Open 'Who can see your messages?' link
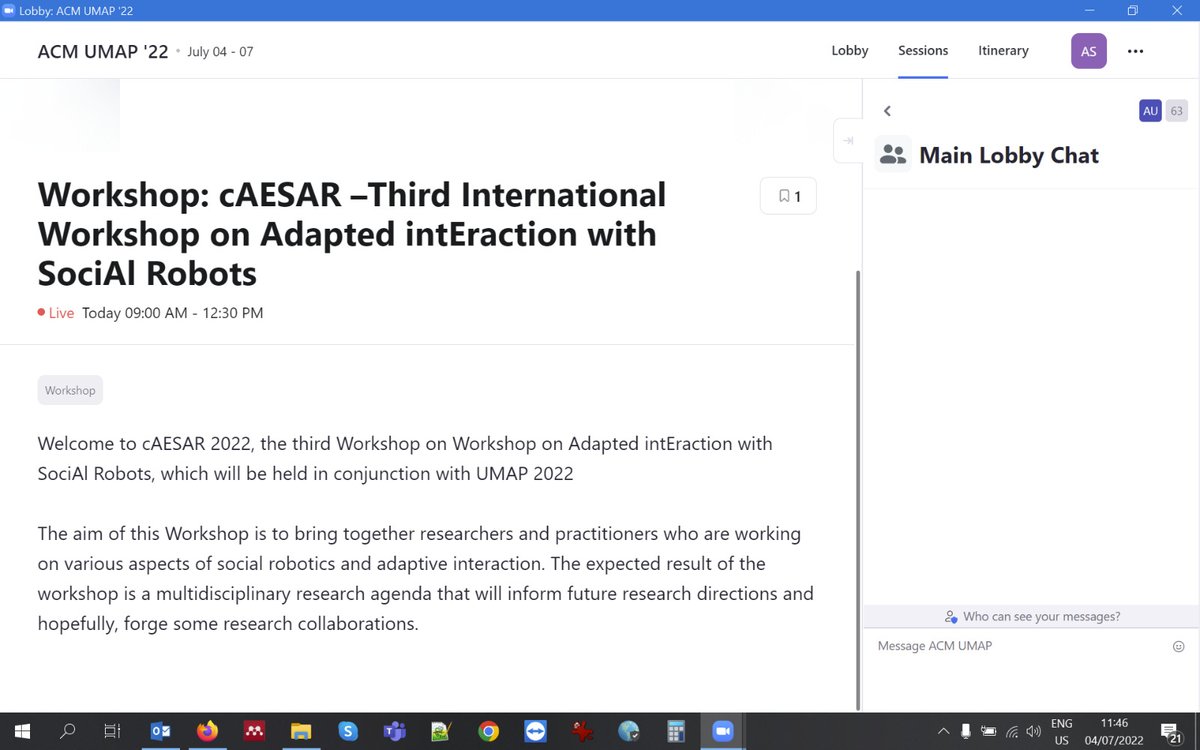1200x750 pixels. coord(1032,617)
